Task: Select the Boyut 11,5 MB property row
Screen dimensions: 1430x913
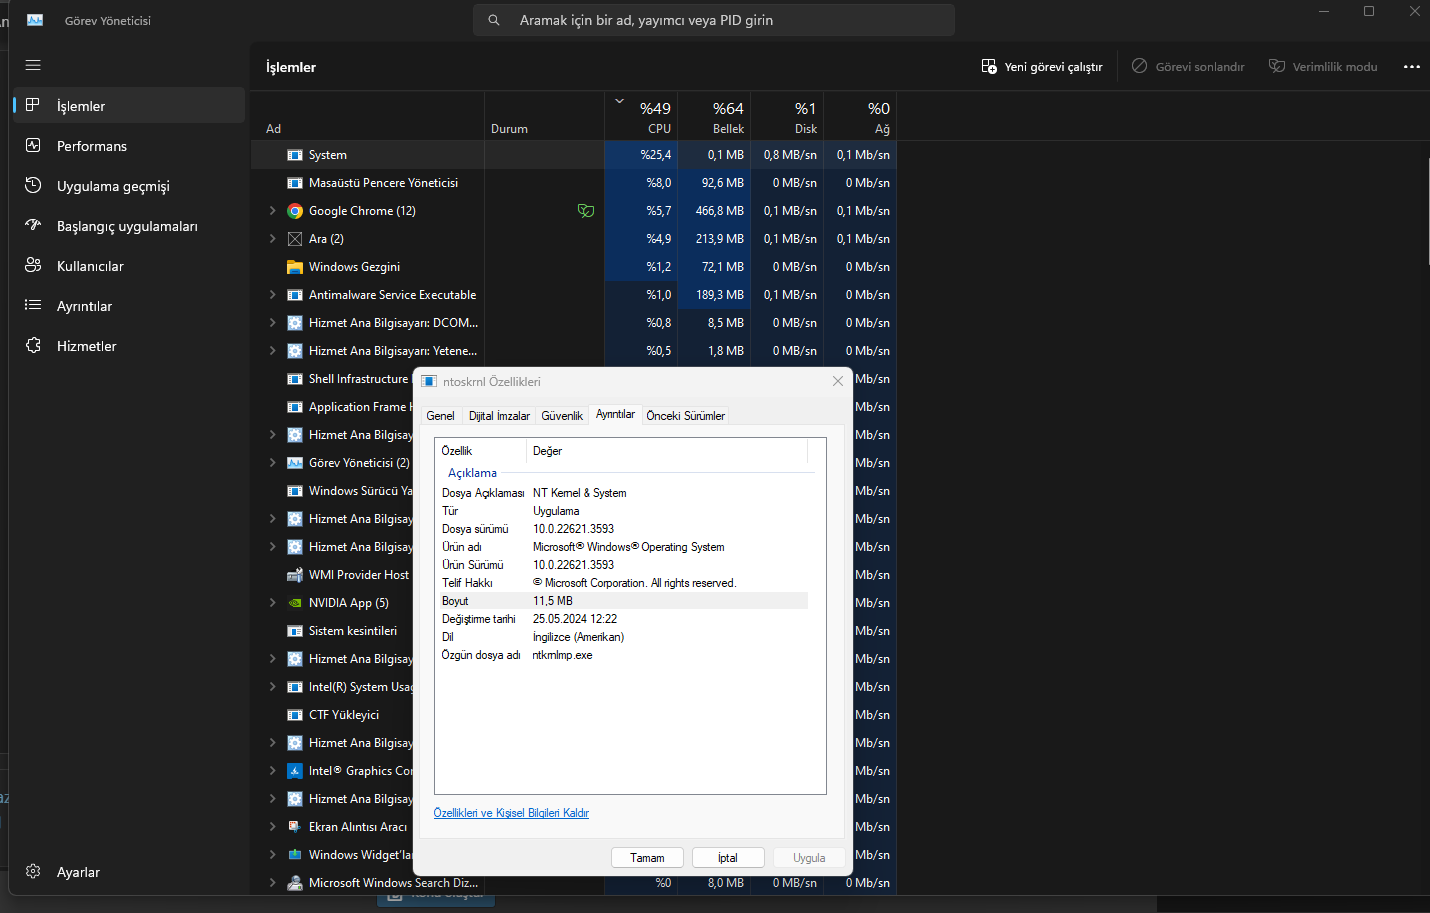Action: pos(622,601)
